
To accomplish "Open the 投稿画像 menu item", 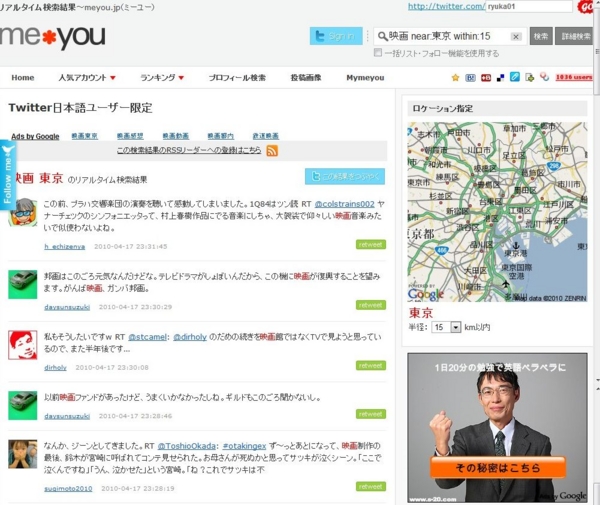I will (306, 78).
